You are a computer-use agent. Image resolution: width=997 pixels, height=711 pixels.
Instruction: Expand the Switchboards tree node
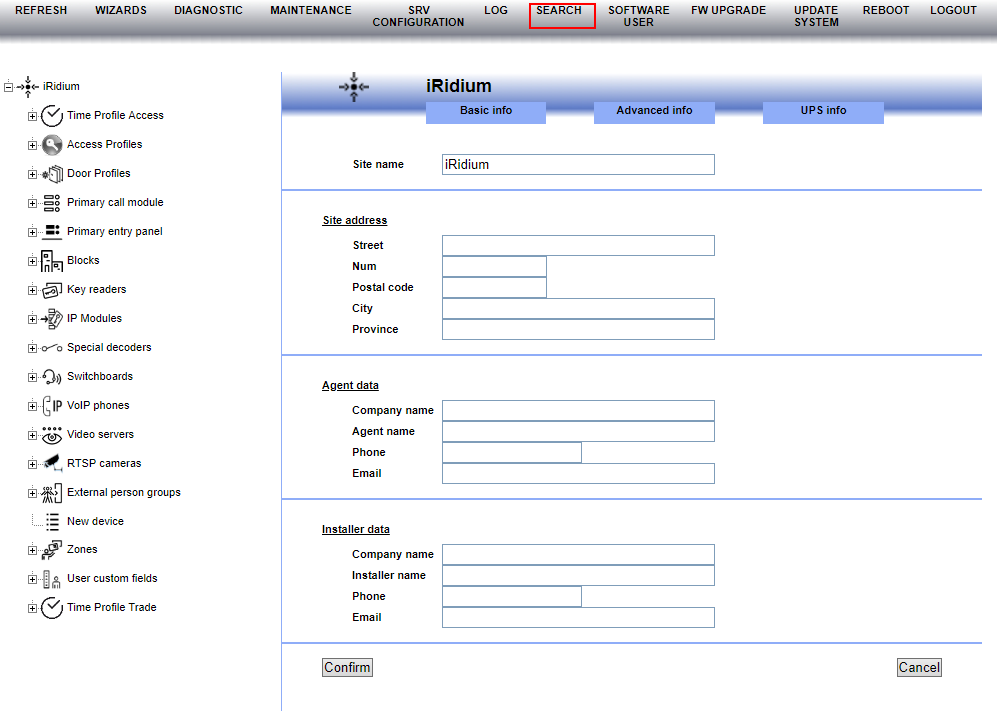tap(32, 376)
